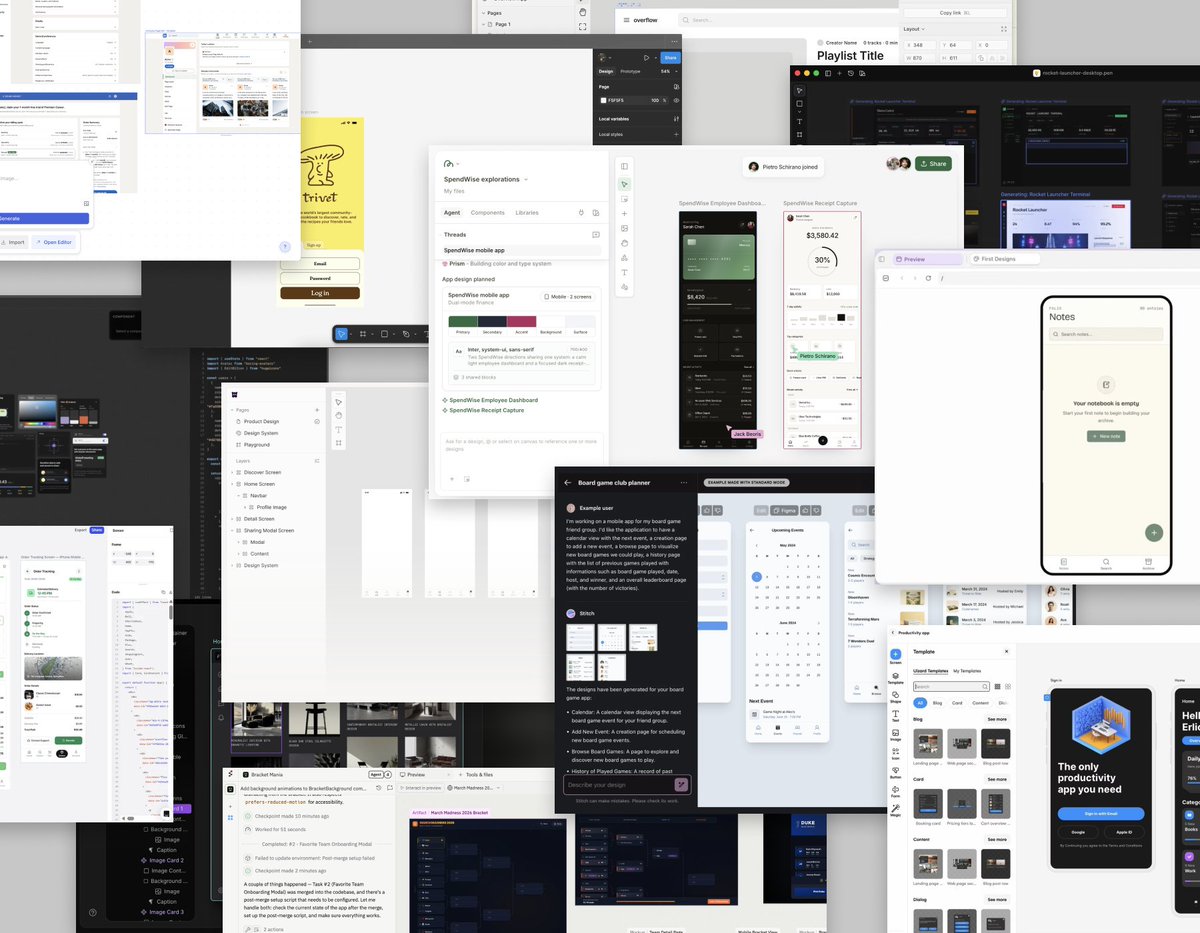Pick the Secondary navy color swatch
The height and width of the screenshot is (933, 1200).
coord(492,321)
